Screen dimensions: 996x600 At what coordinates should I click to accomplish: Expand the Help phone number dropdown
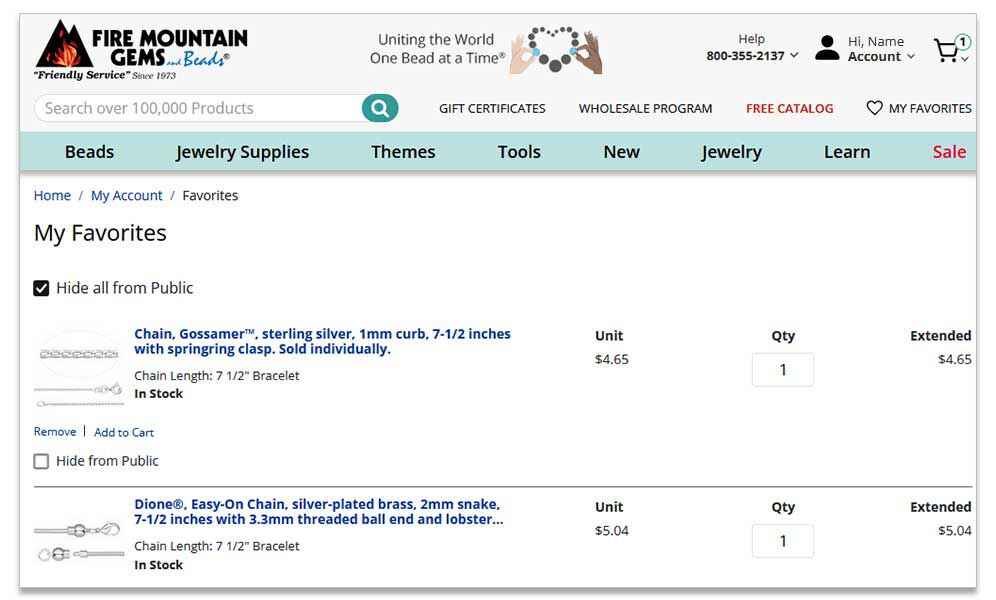(794, 56)
